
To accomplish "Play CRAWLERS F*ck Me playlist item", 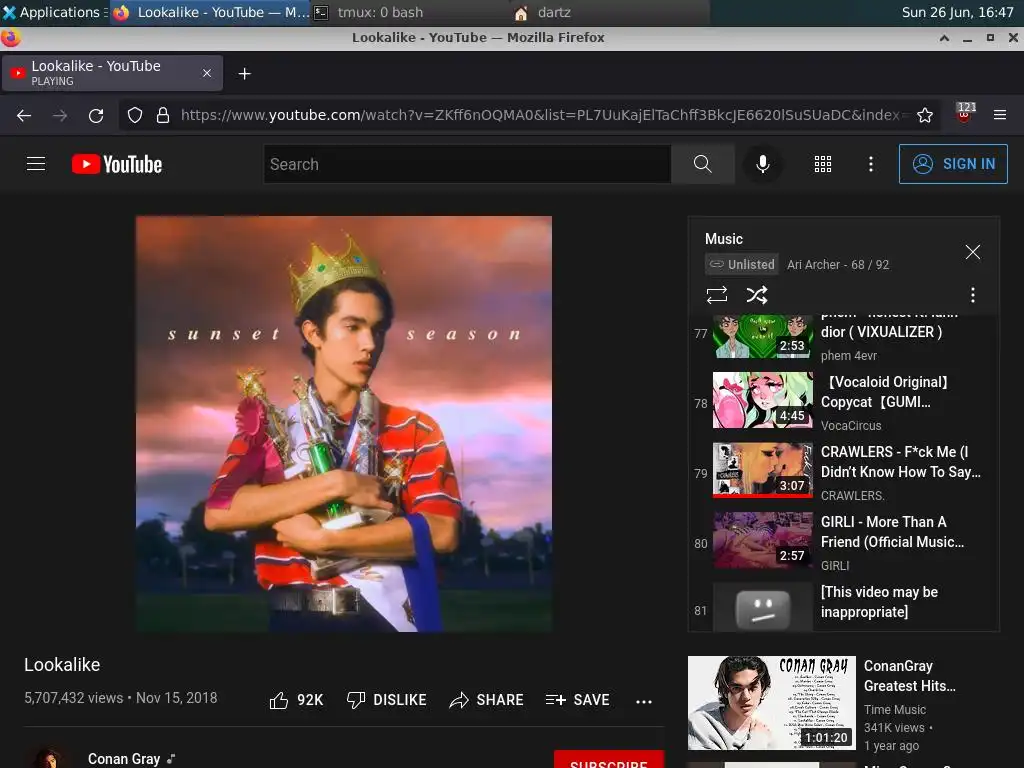I will click(842, 472).
